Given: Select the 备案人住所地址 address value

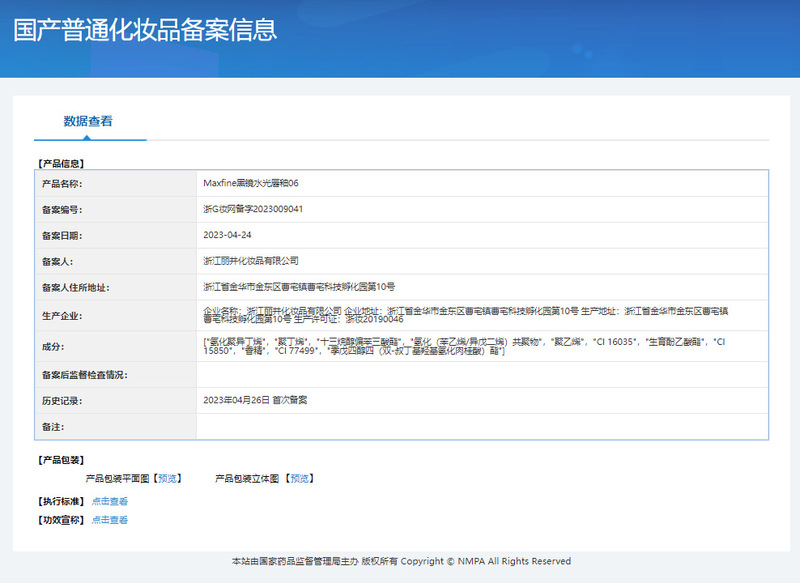Looking at the screenshot, I should click(299, 287).
